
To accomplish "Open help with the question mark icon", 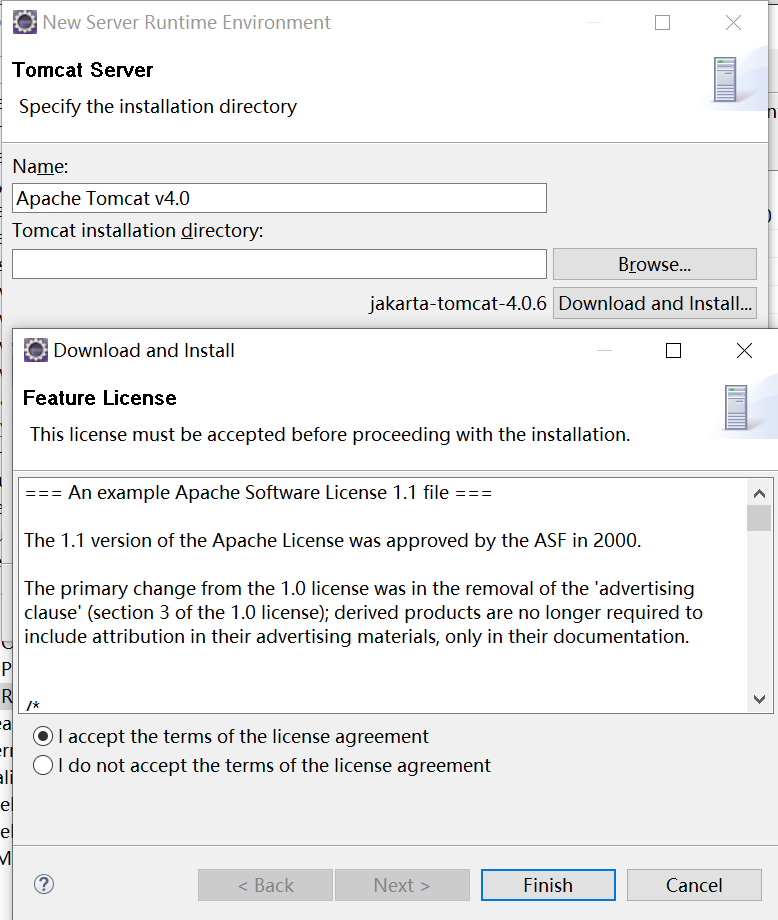I will (x=44, y=884).
